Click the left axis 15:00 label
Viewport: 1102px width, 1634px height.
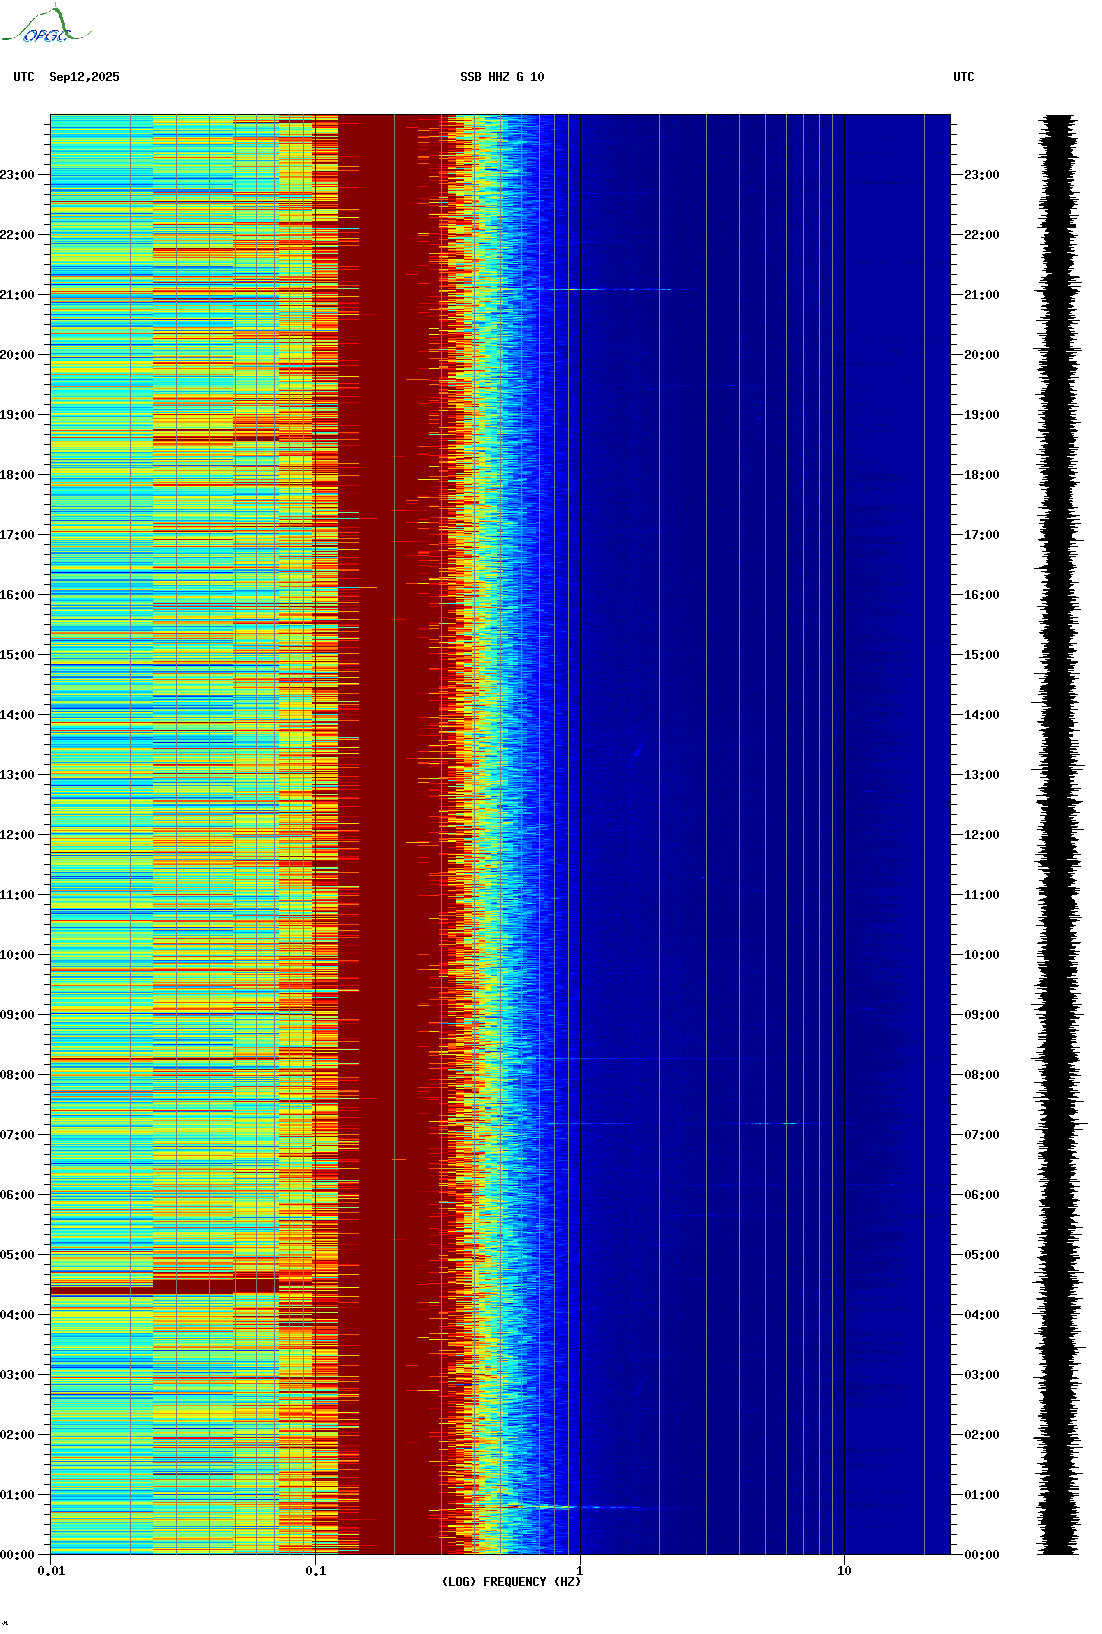(x=17, y=655)
